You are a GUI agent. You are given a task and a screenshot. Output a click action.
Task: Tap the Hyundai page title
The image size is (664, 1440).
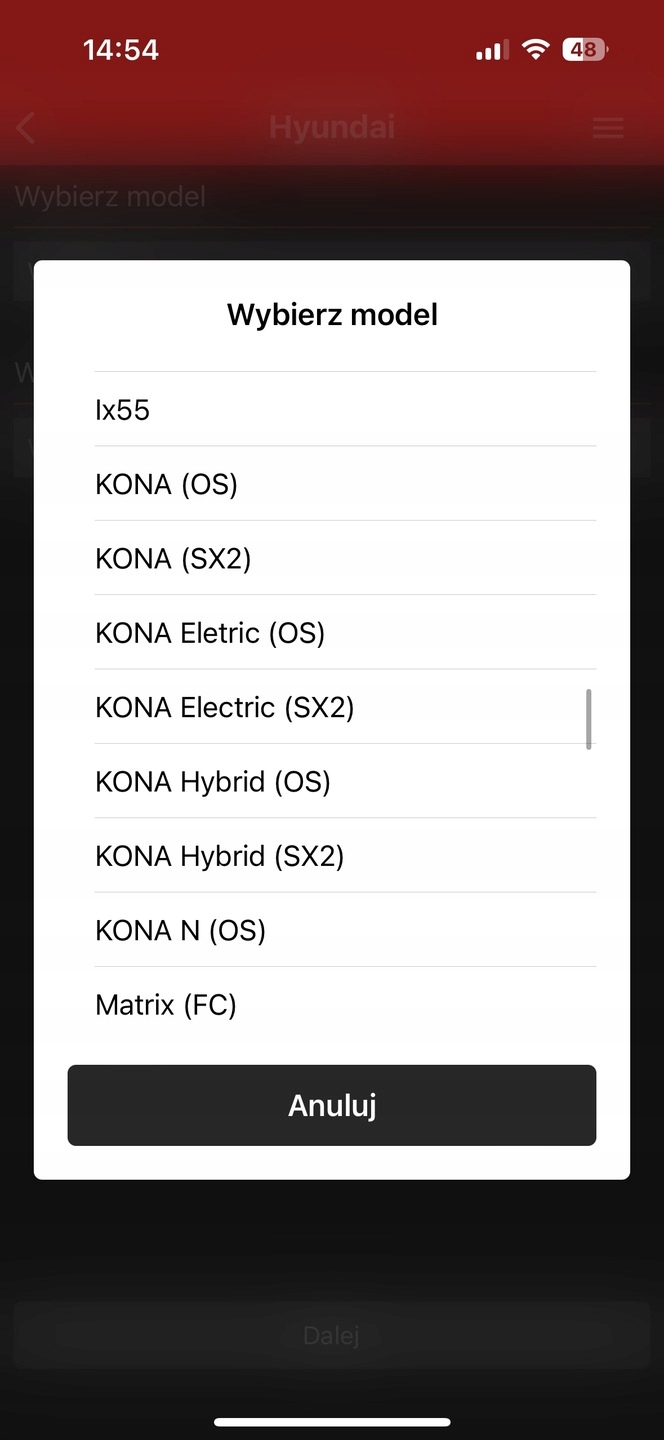point(331,128)
